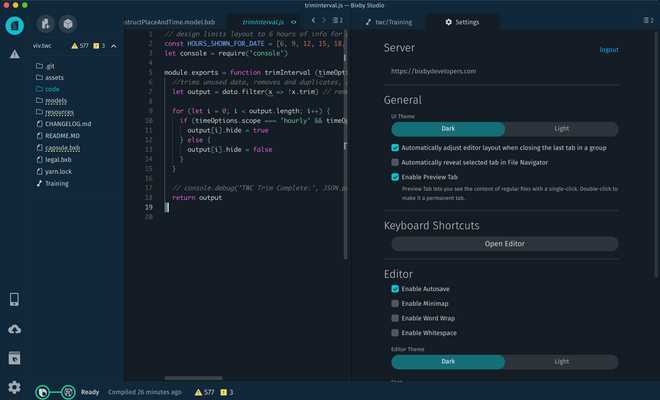Click the code editor vertical scrollbar

click(x=346, y=143)
